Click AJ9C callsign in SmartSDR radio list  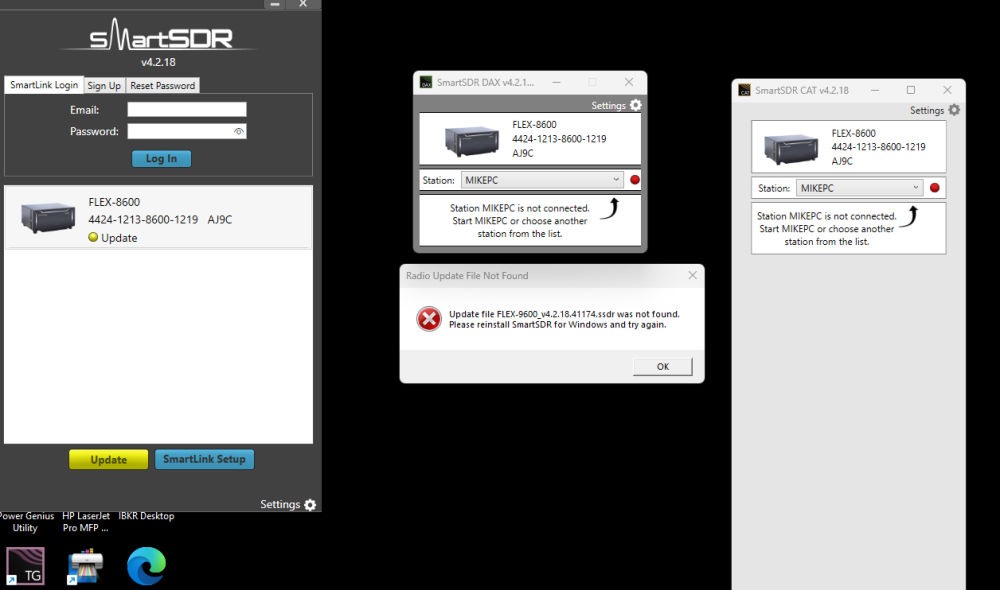coord(220,219)
